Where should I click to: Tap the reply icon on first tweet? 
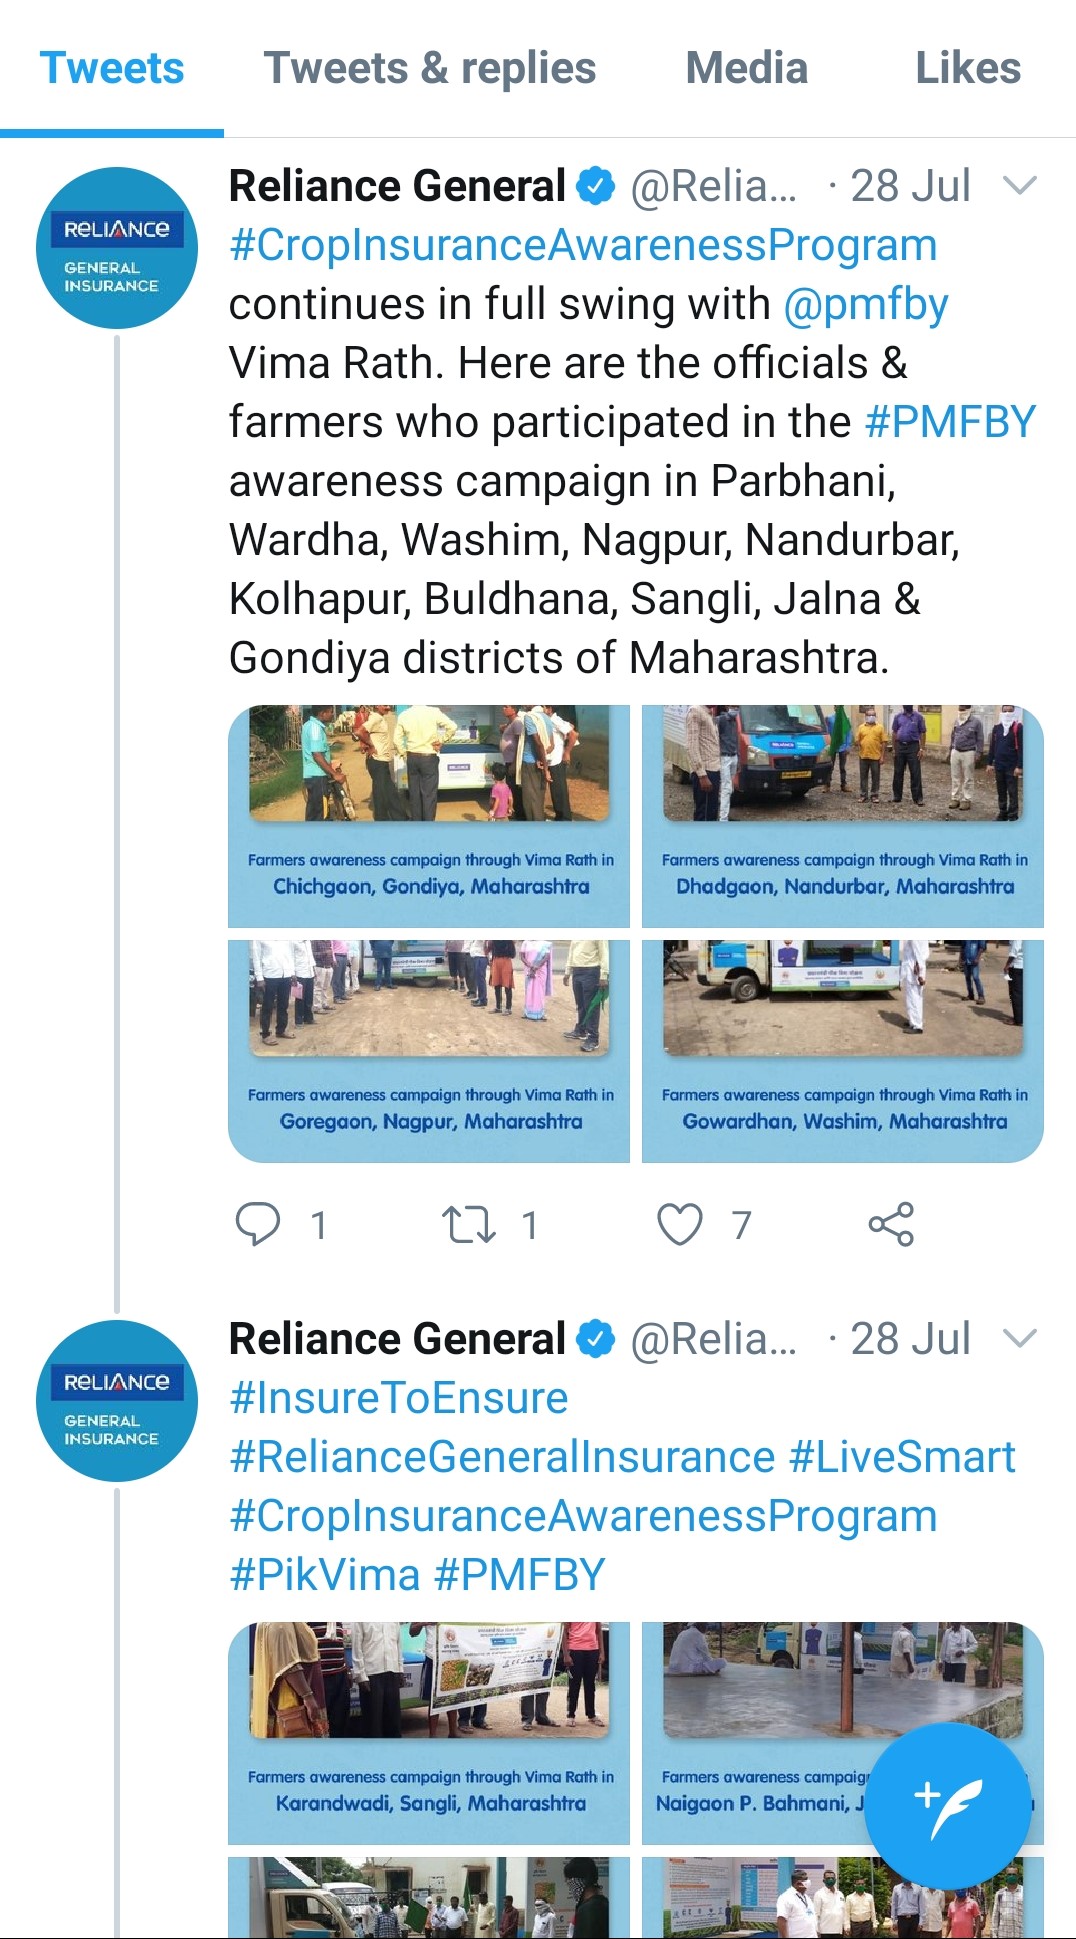[x=258, y=1224]
